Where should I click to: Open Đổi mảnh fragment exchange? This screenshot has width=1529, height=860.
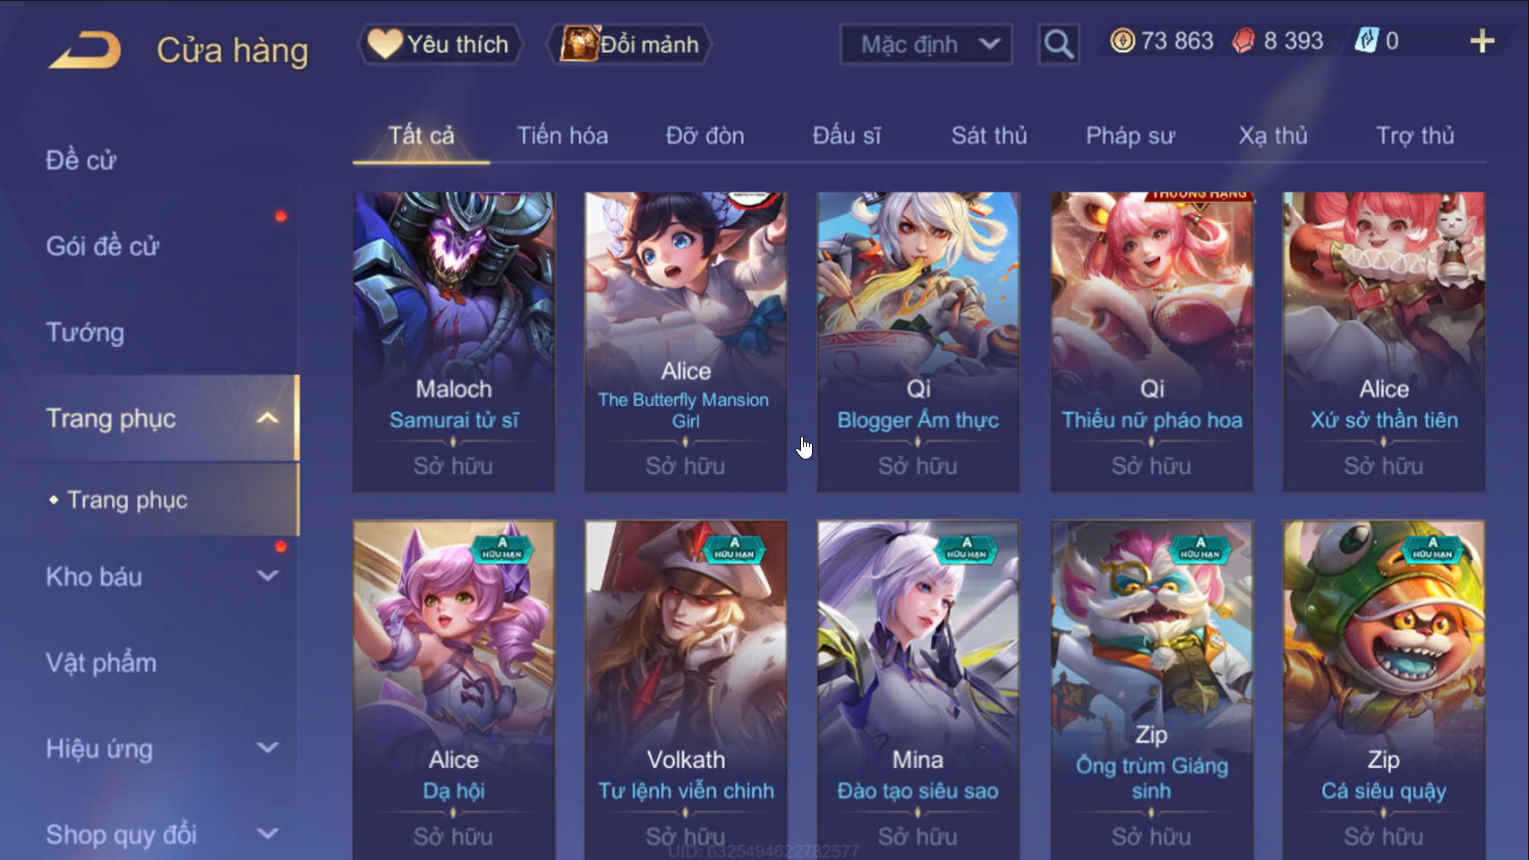click(629, 44)
